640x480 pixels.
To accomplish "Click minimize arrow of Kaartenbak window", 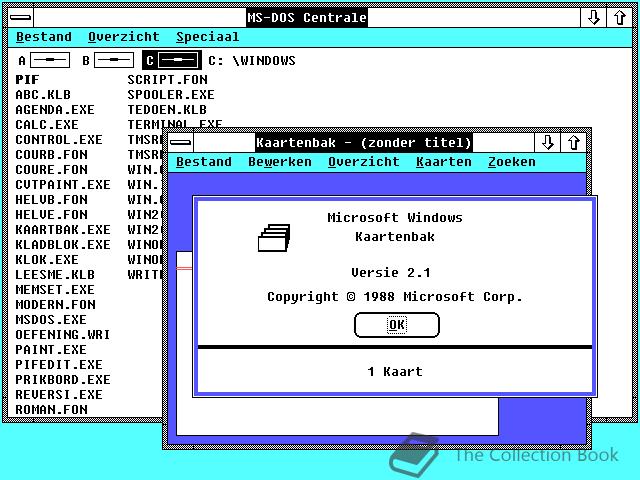I will [x=547, y=142].
